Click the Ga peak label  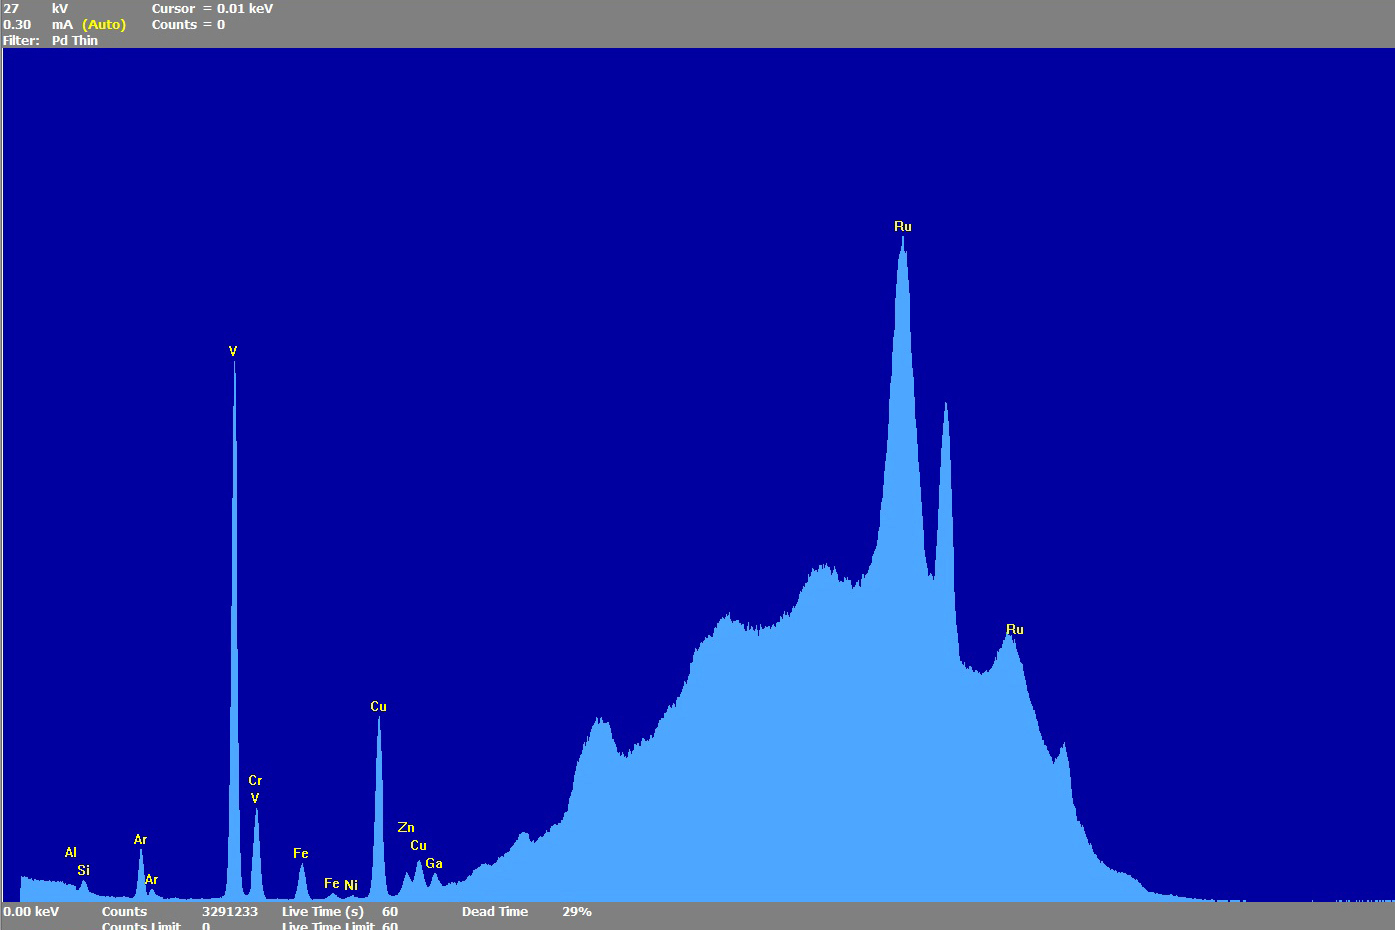point(434,863)
